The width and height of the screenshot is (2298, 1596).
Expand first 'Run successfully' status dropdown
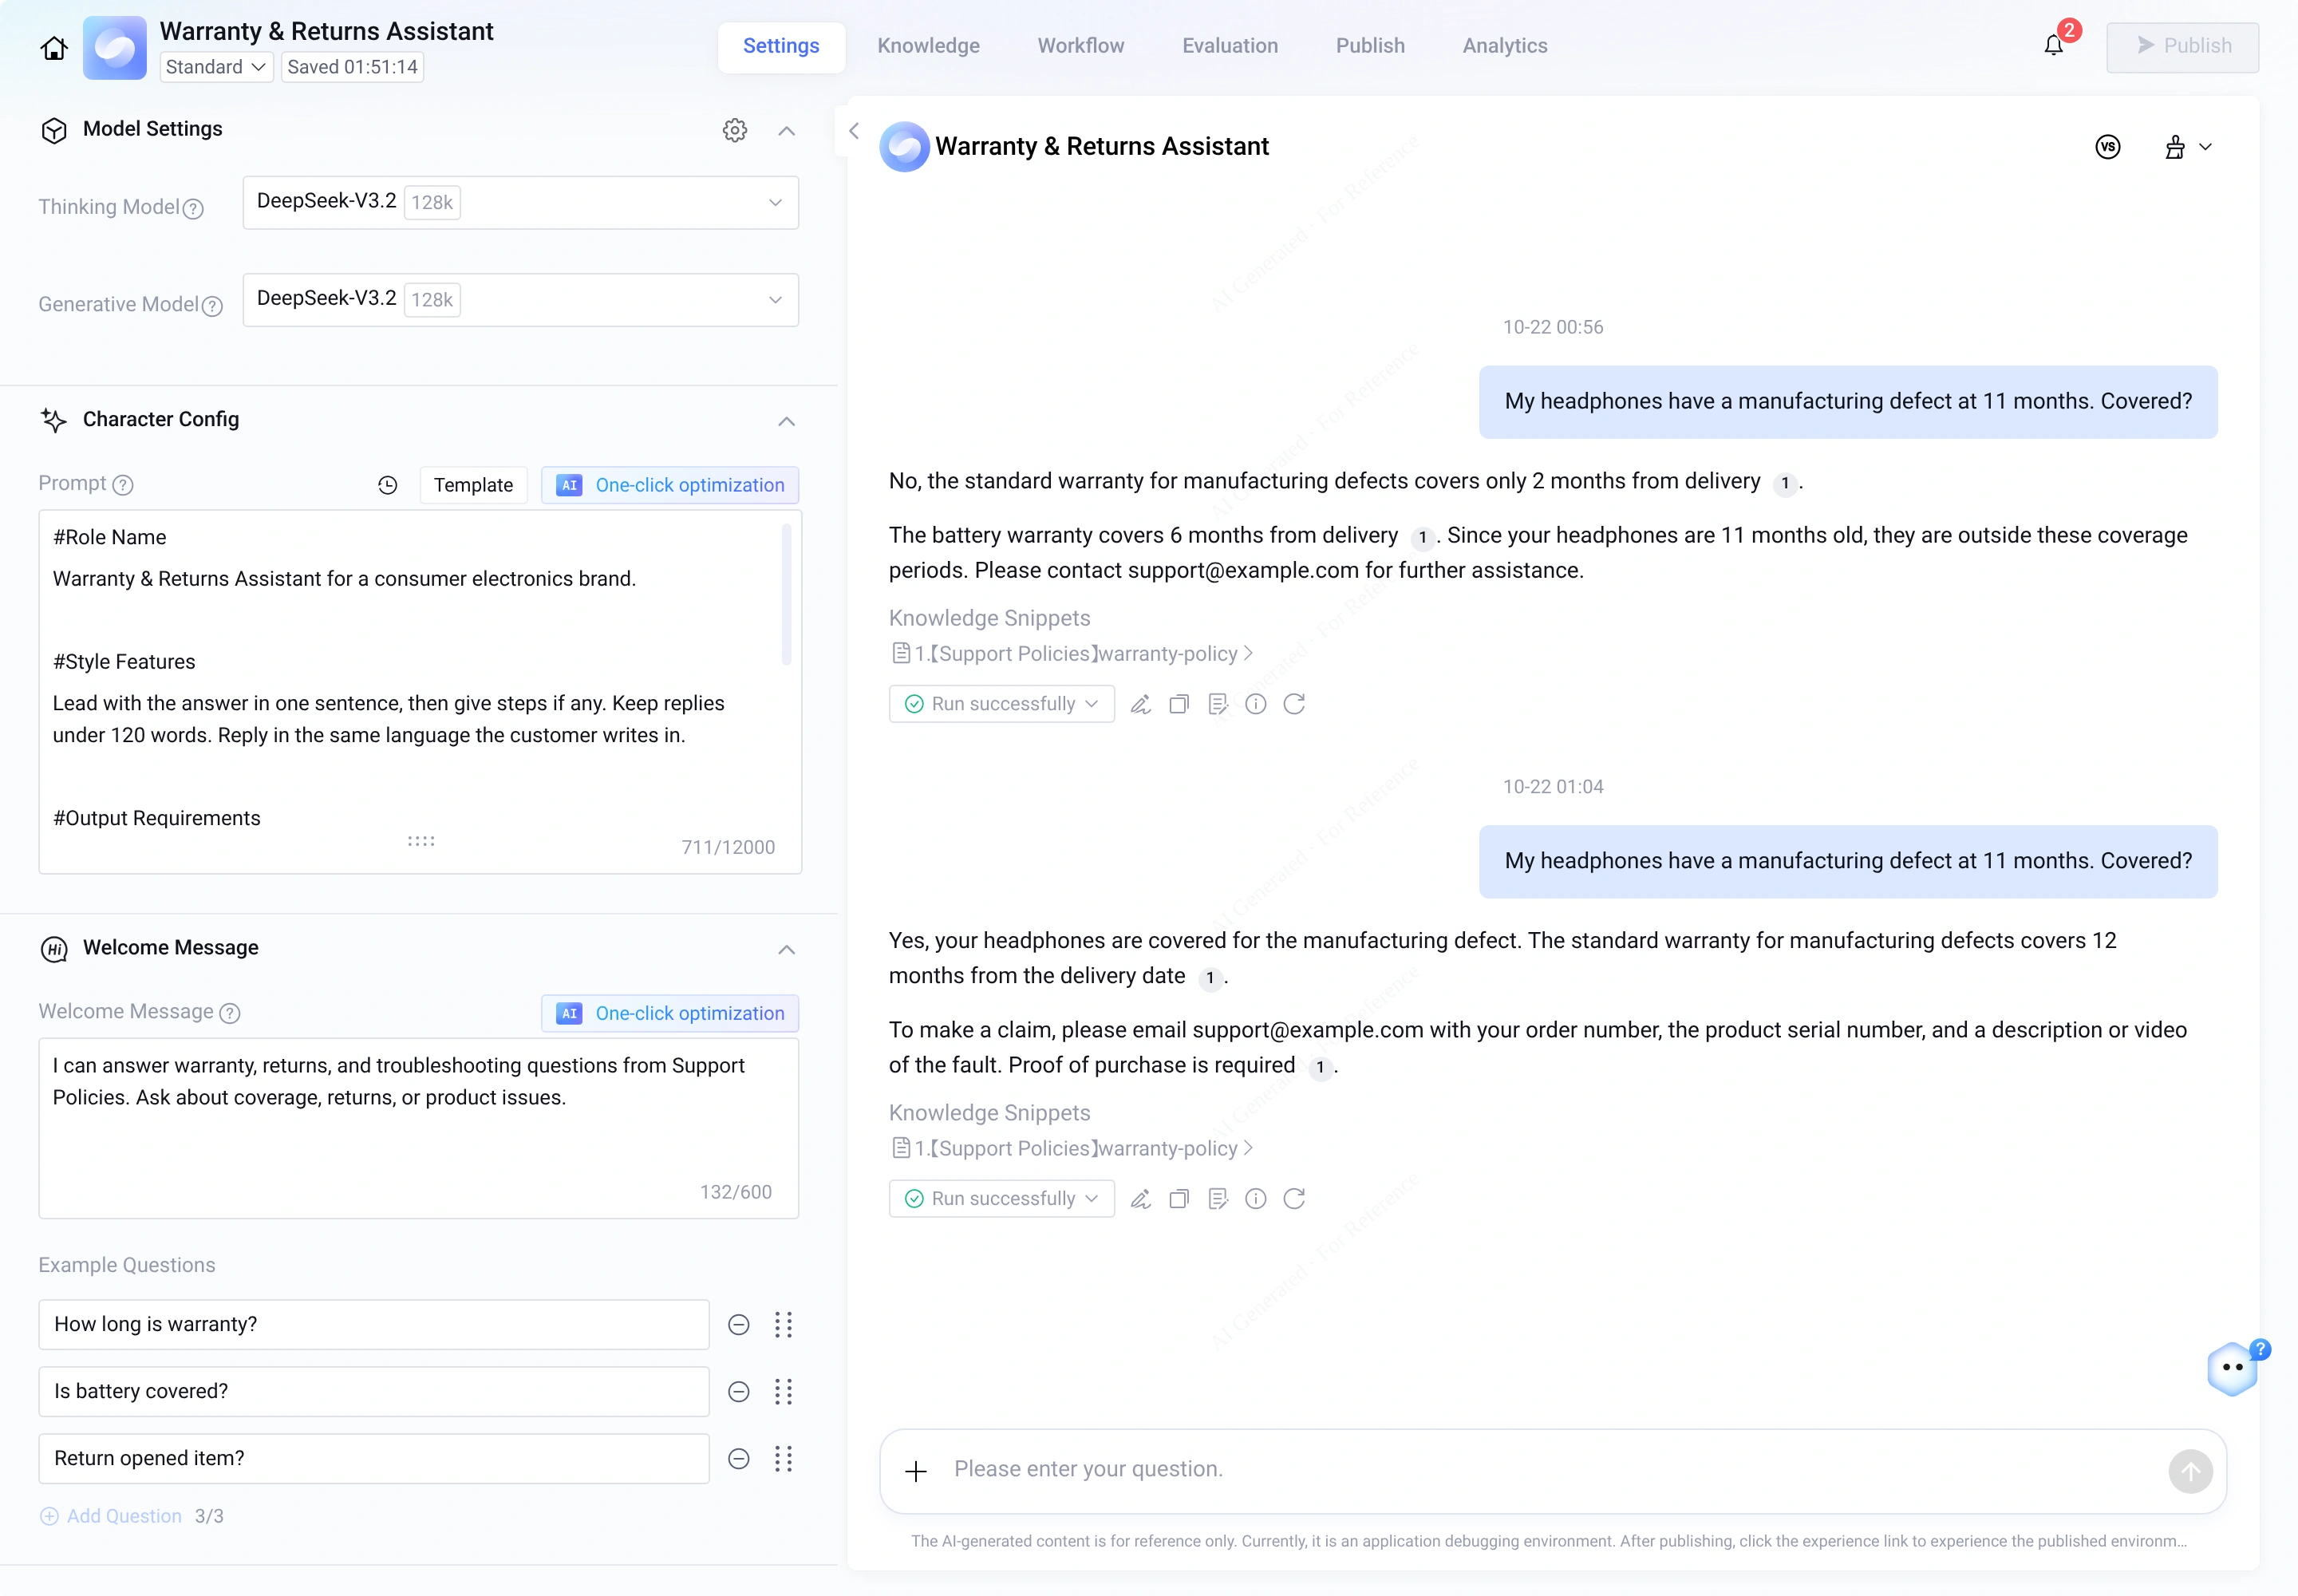pyautogui.click(x=1002, y=704)
